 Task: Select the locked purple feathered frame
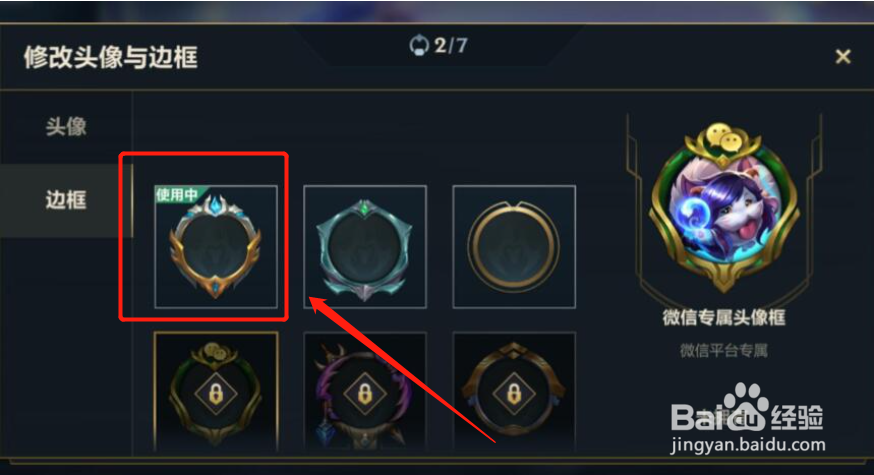(365, 392)
